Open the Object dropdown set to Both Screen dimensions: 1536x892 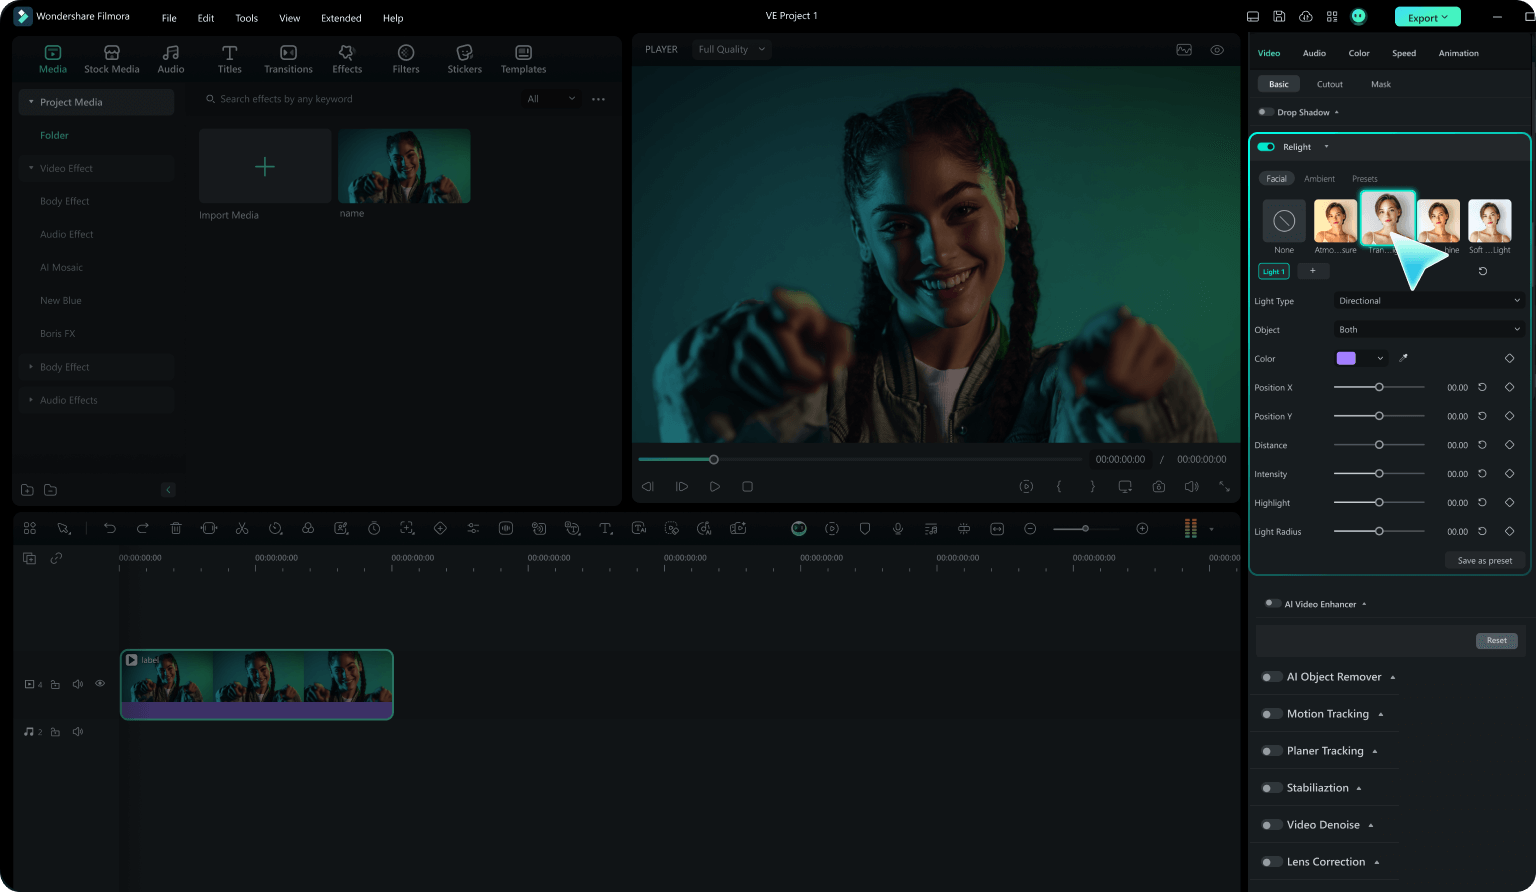(x=1429, y=330)
